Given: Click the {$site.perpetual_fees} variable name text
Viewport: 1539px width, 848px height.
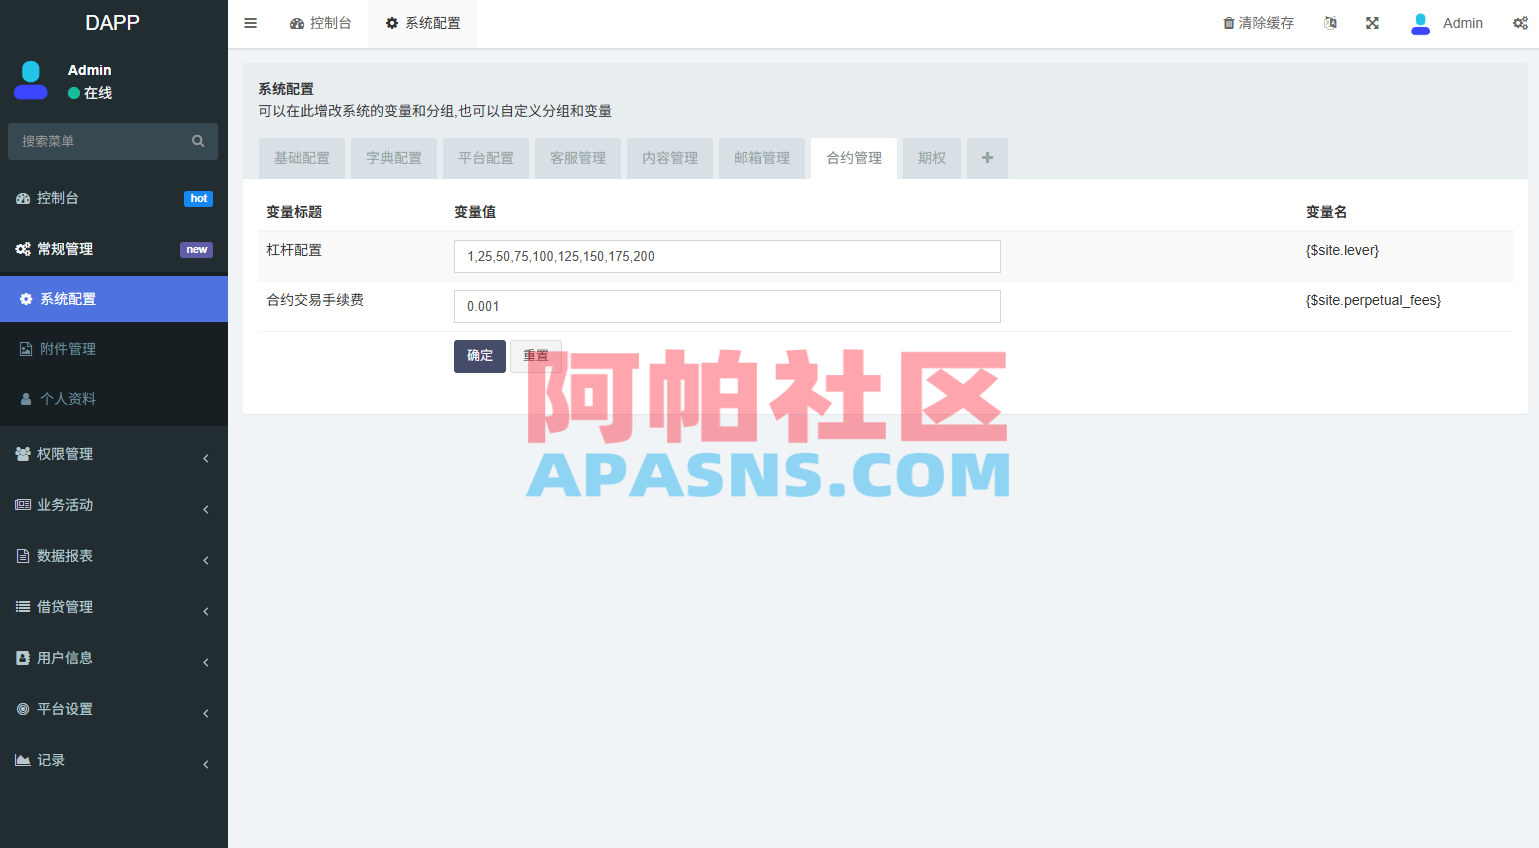Looking at the screenshot, I should (1373, 300).
